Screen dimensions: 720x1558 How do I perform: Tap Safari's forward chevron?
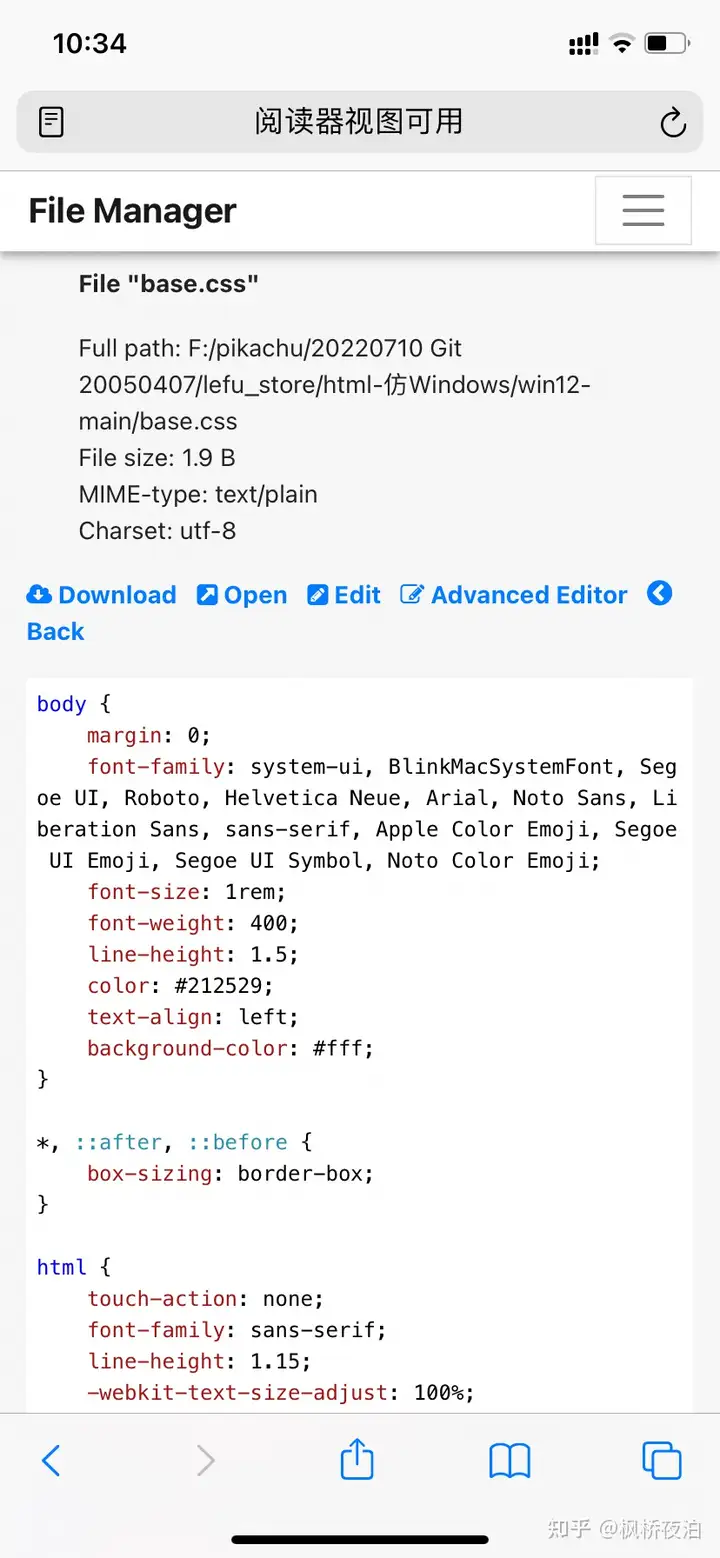click(x=206, y=1461)
